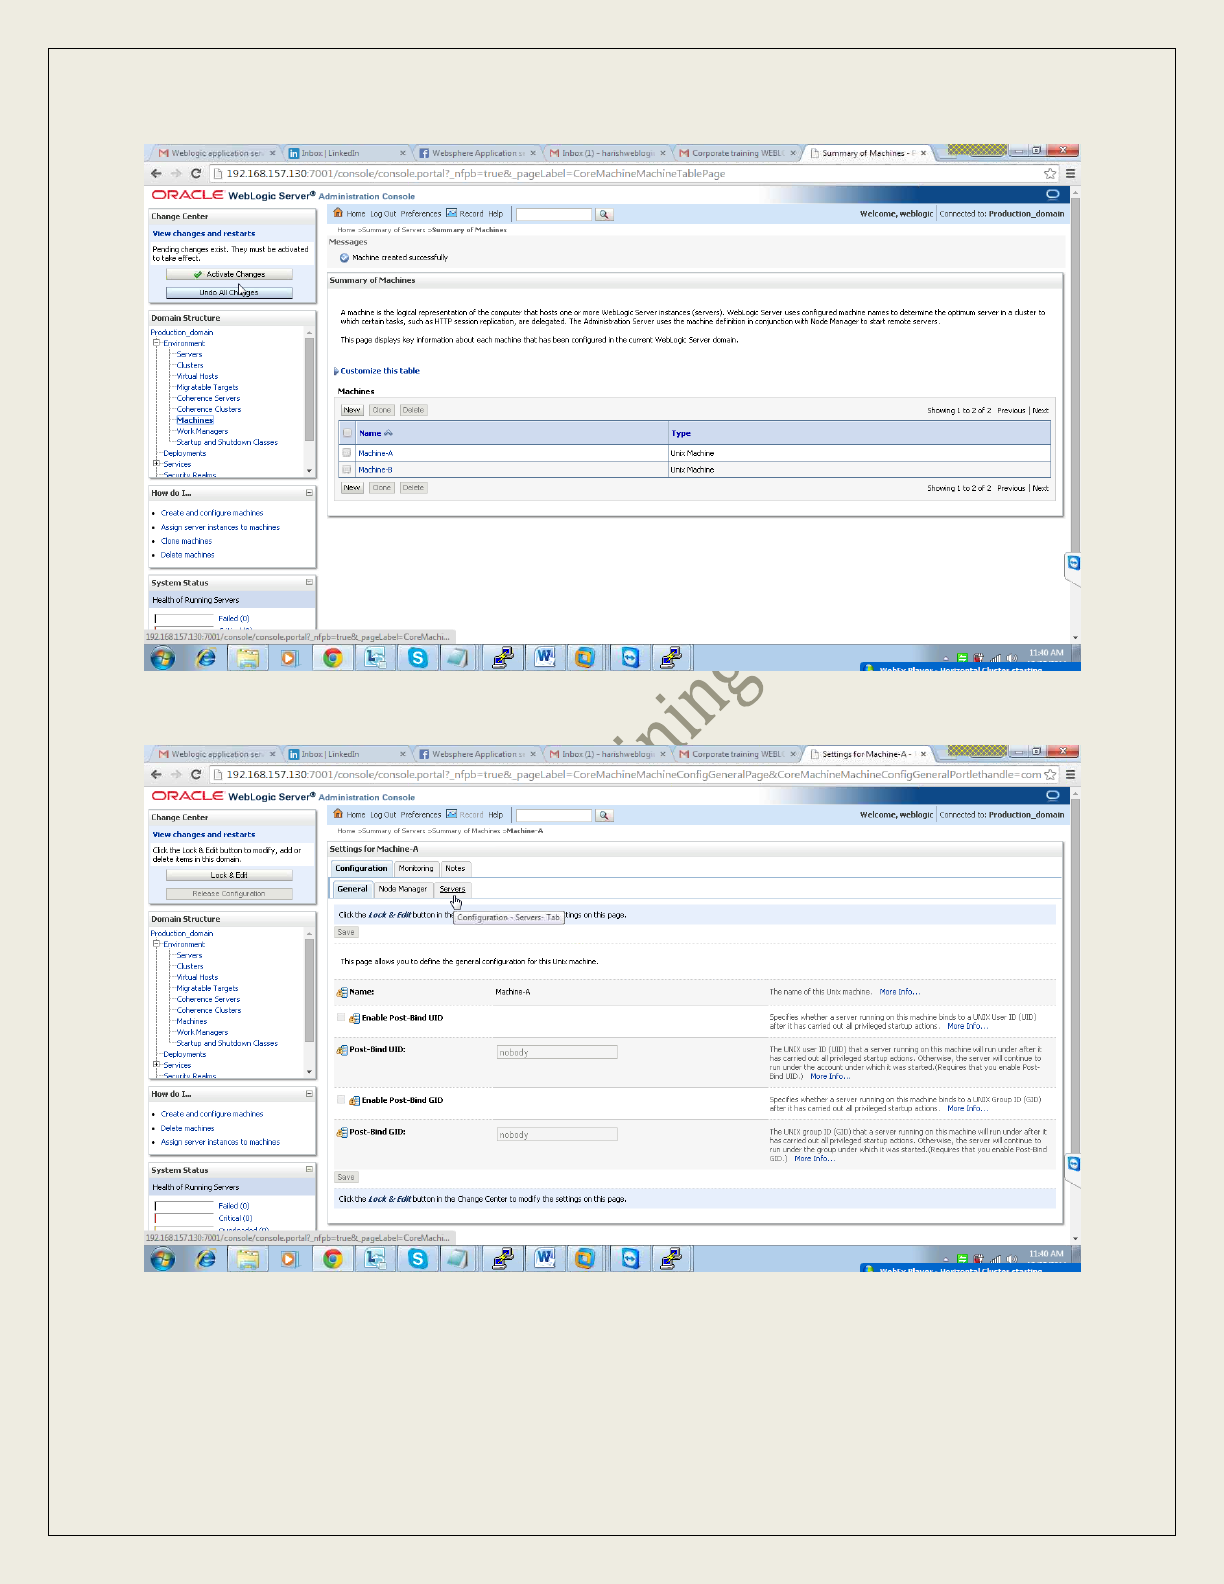Click Assign server instances link on Summary of Machines page
Screen dimensions: 1224x1584
[x=220, y=527]
